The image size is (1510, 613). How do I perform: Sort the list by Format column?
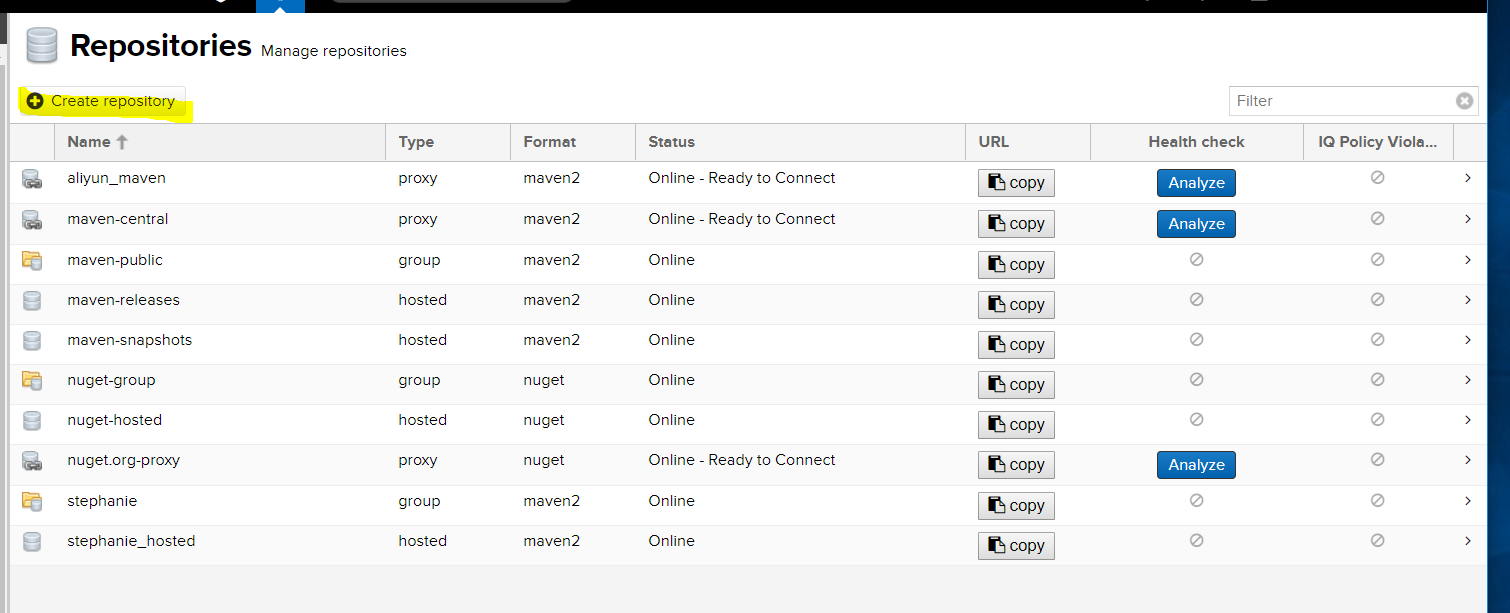point(550,142)
